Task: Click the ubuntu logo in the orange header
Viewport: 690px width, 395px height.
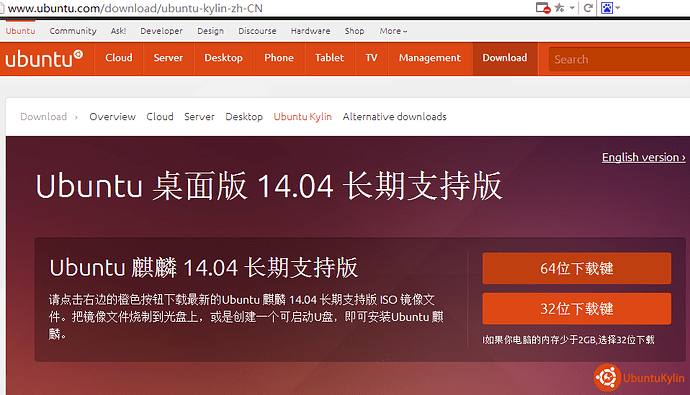Action: [44, 59]
